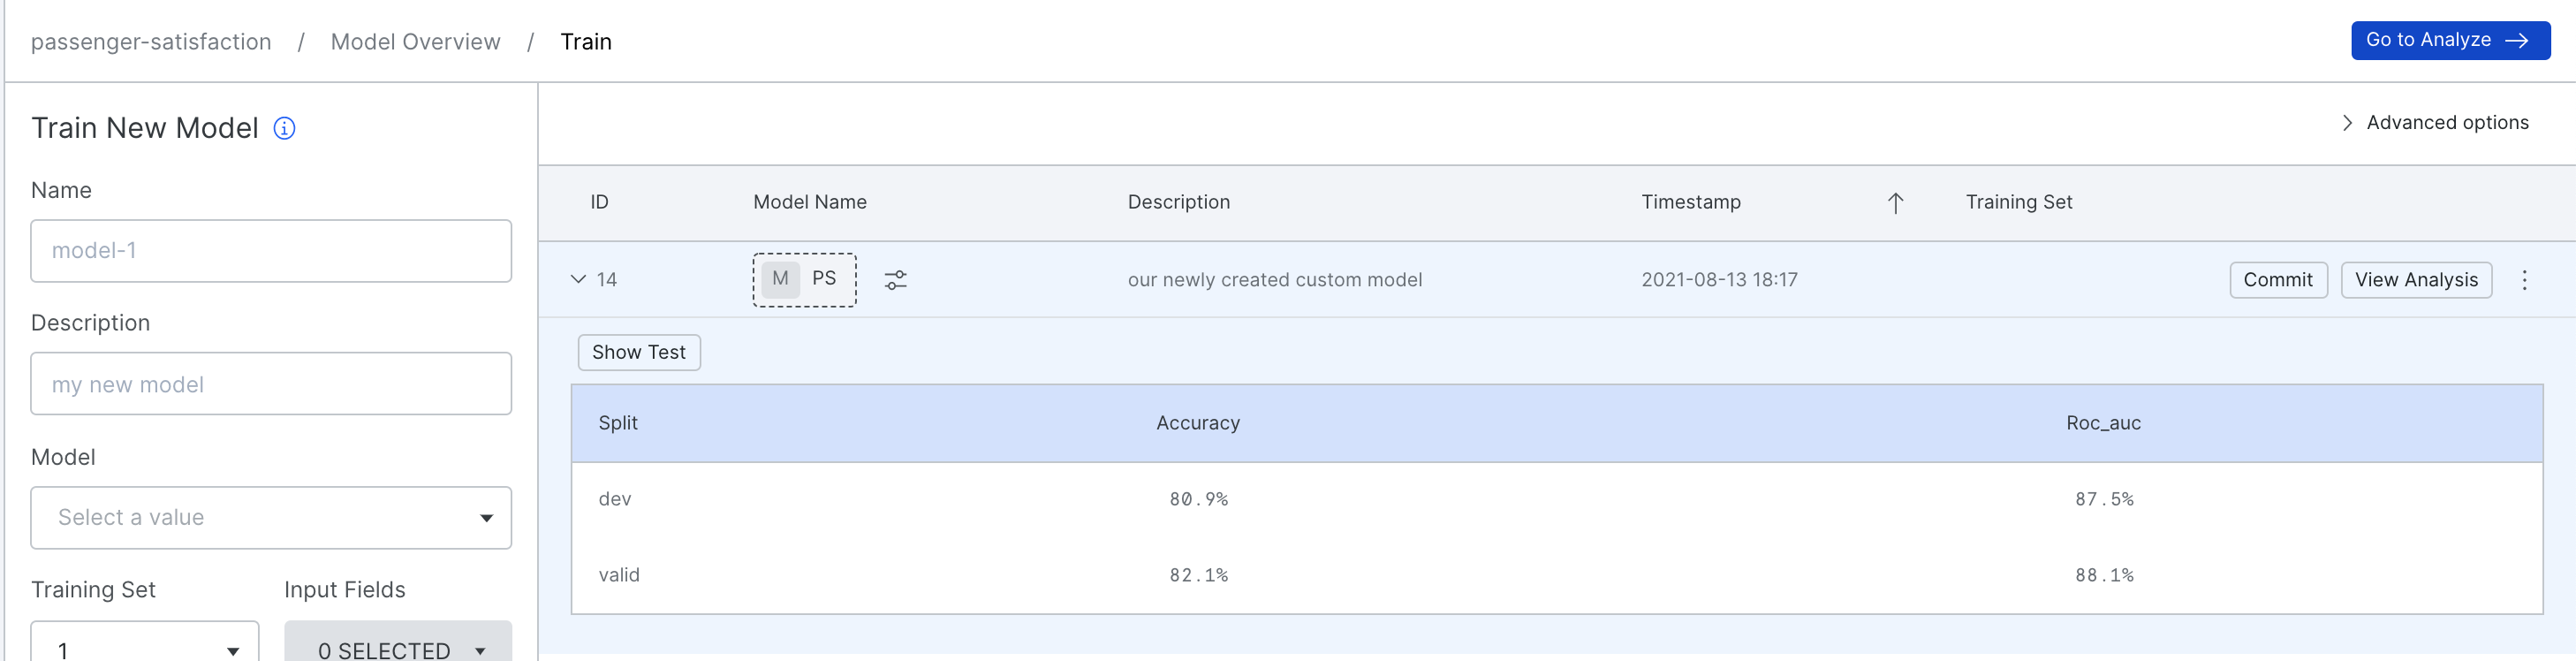Click the info icon beside Train New Model
Screen dimensions: 2576x661
[x=284, y=128]
